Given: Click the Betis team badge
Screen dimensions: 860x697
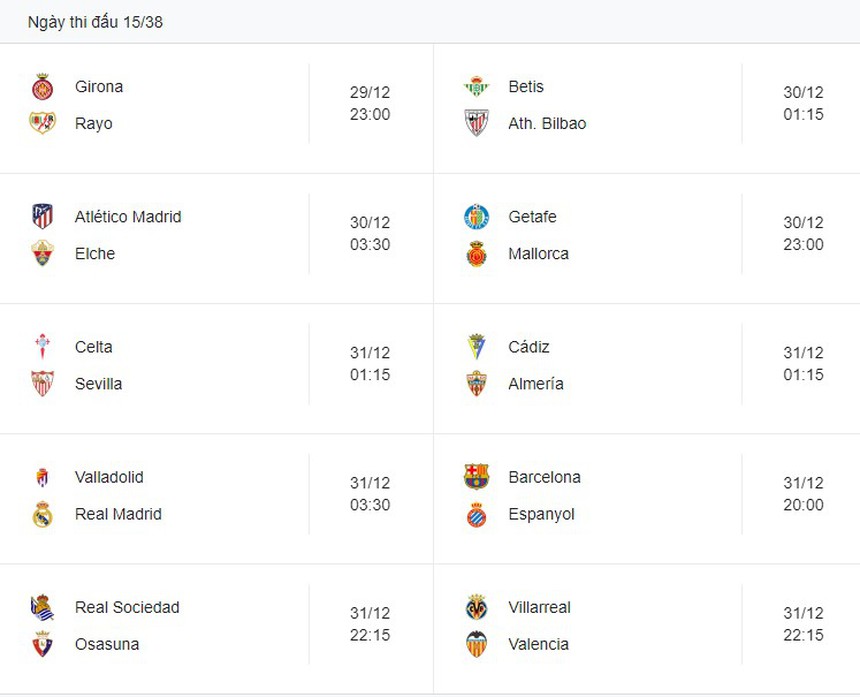Looking at the screenshot, I should point(476,87).
